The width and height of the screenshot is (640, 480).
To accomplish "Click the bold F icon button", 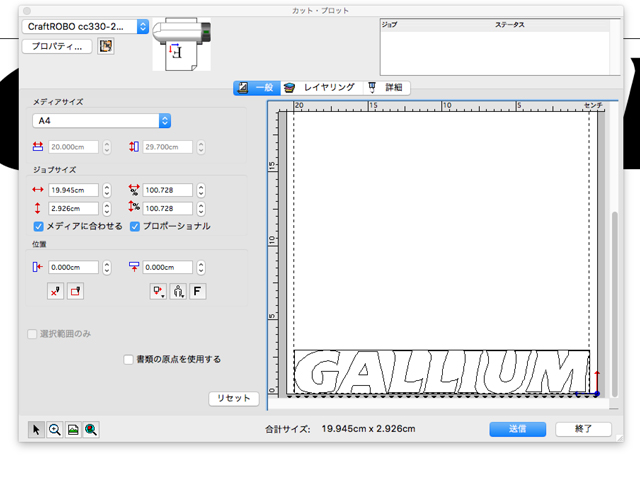I will [x=198, y=291].
